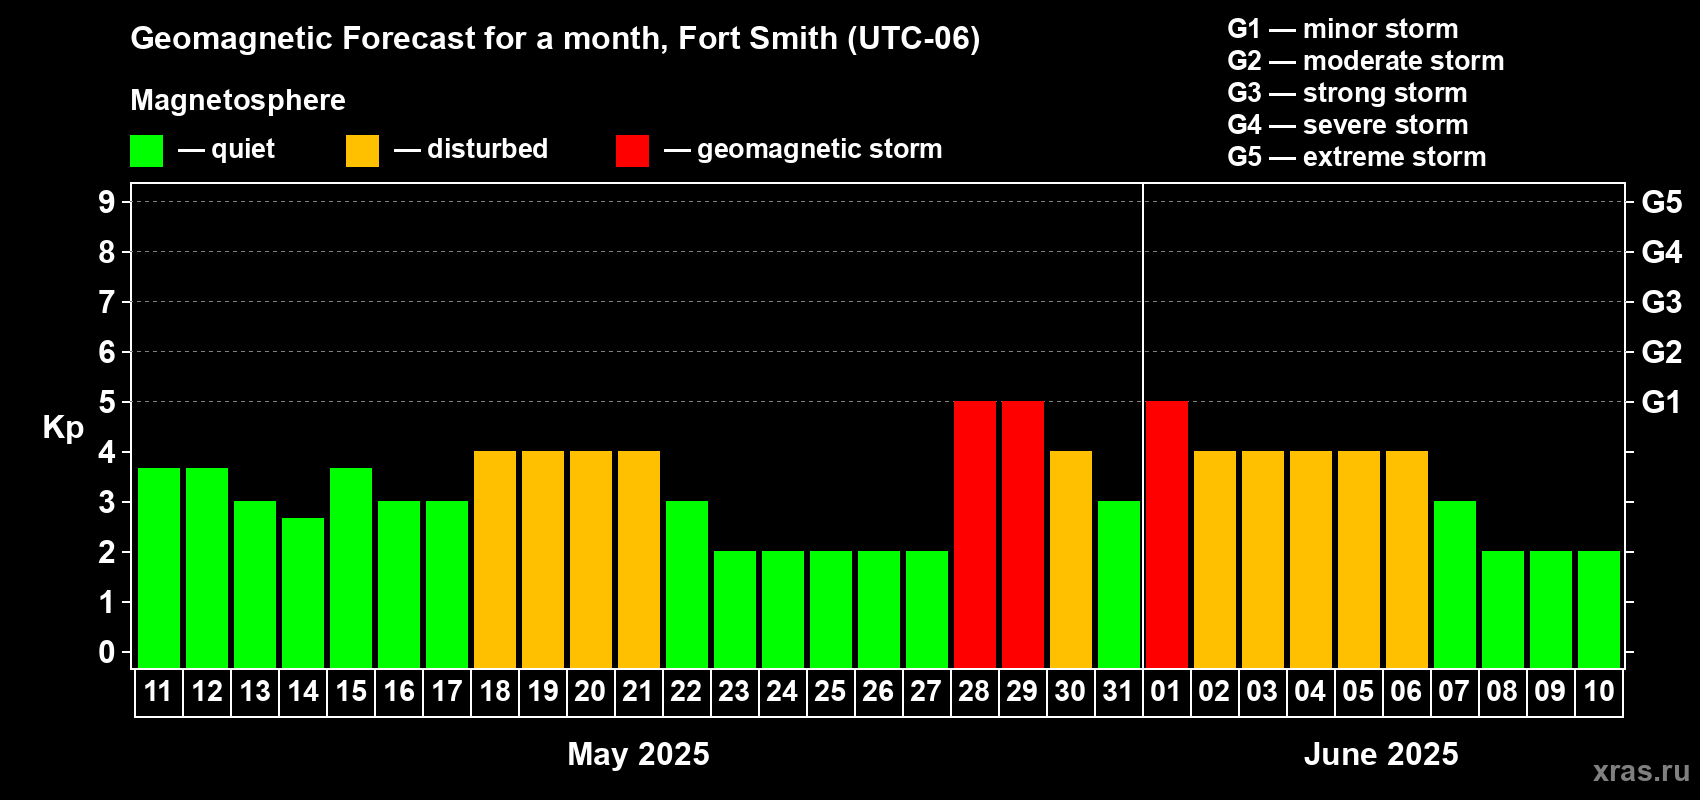Viewport: 1700px width, 800px height.
Task: Click date label 11 on the axis
Action: tap(158, 692)
